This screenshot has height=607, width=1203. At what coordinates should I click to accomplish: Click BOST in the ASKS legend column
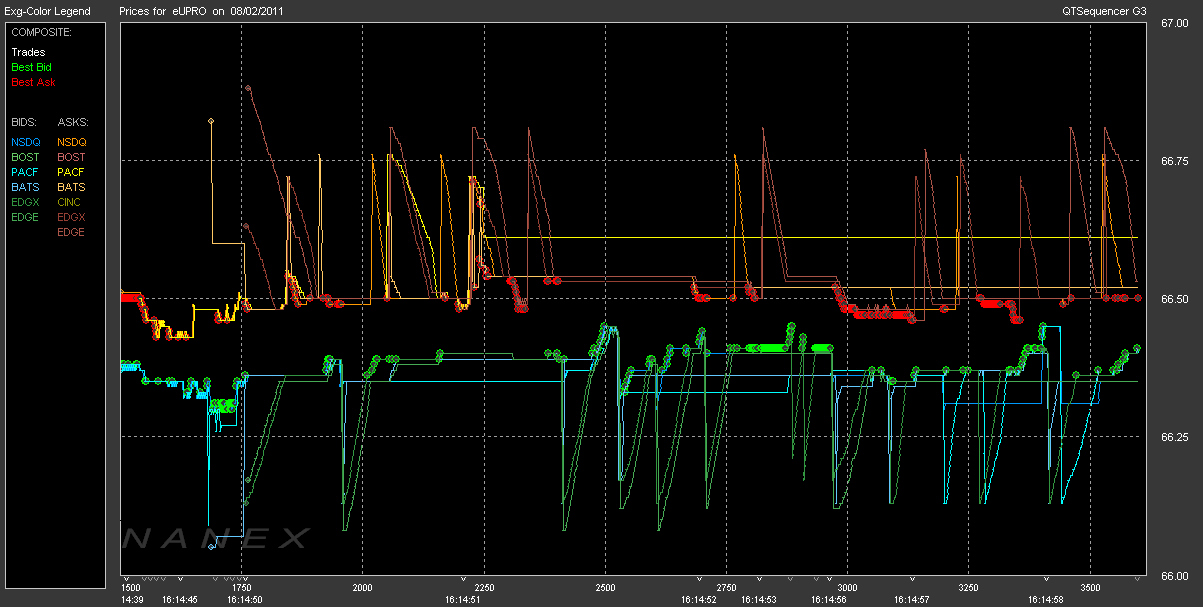click(71, 157)
